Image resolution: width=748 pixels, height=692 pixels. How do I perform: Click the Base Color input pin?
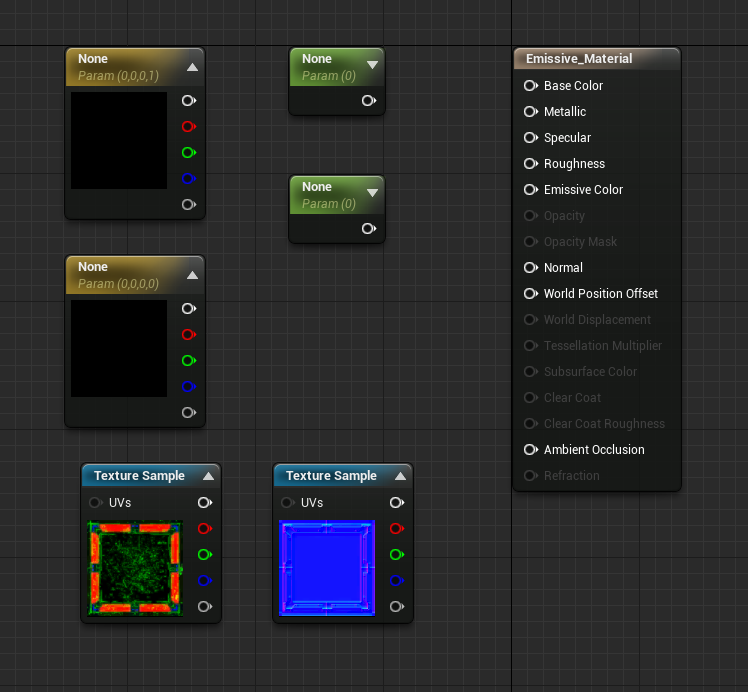(530, 86)
